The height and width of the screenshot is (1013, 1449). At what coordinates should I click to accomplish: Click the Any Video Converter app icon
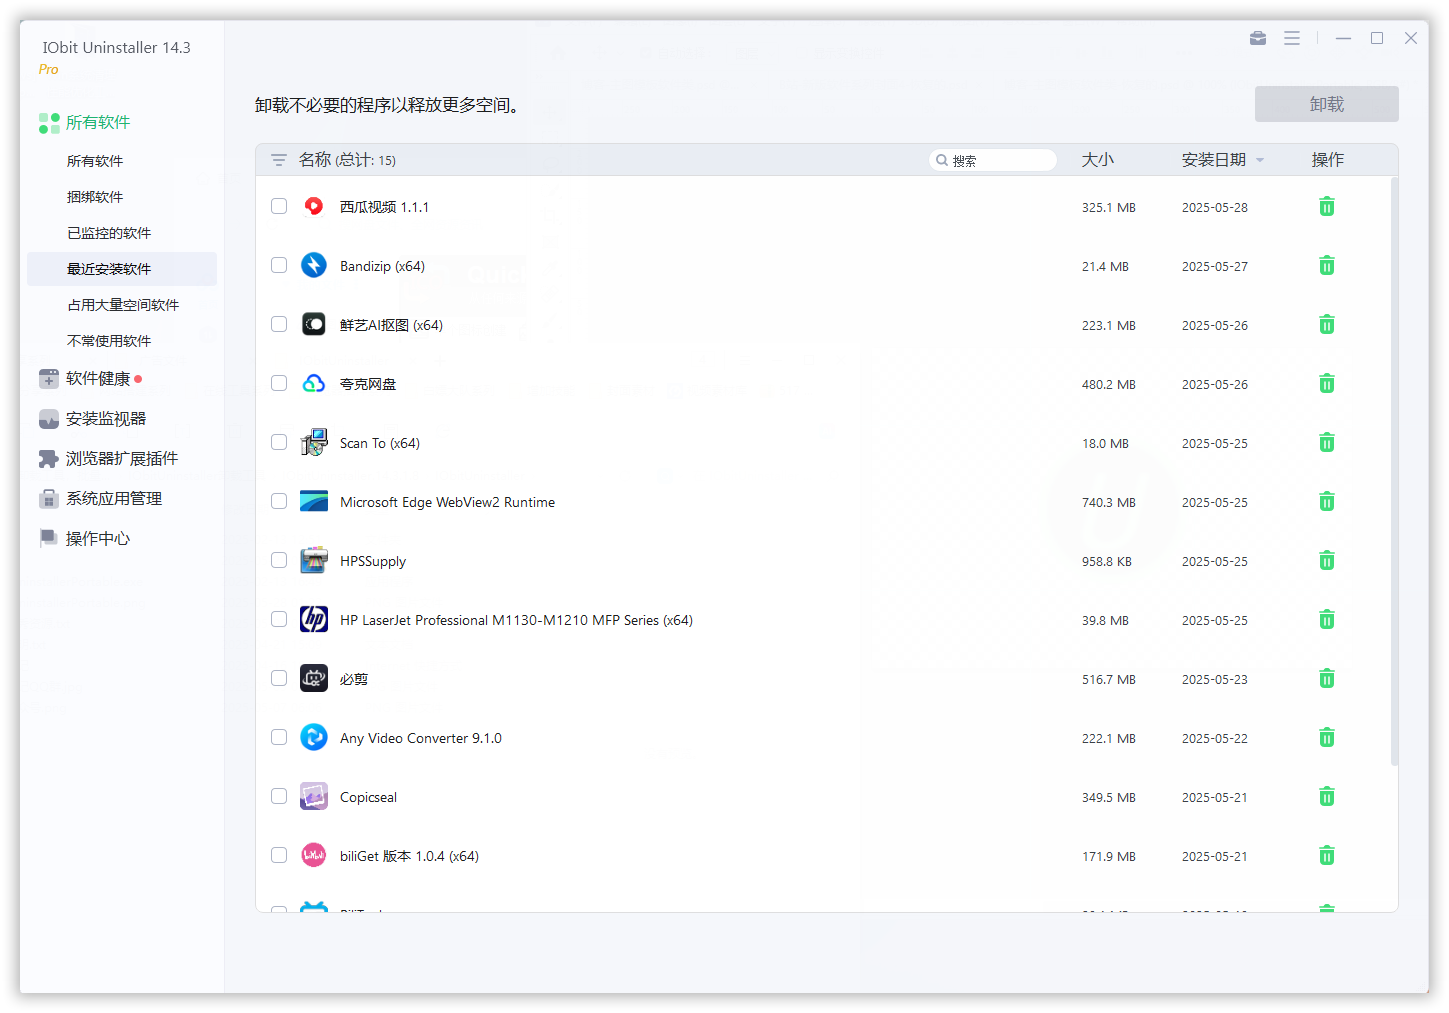314,737
